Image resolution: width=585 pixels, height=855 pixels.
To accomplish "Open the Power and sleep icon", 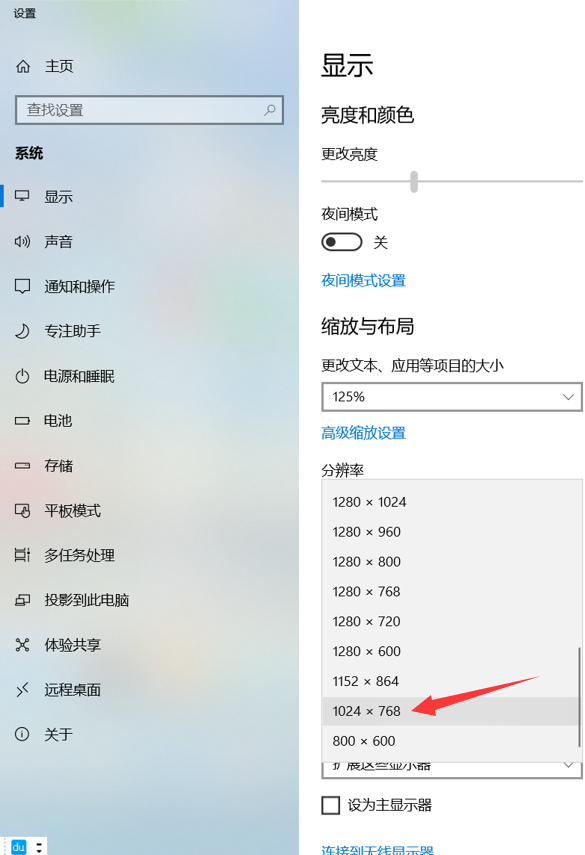I will point(22,376).
